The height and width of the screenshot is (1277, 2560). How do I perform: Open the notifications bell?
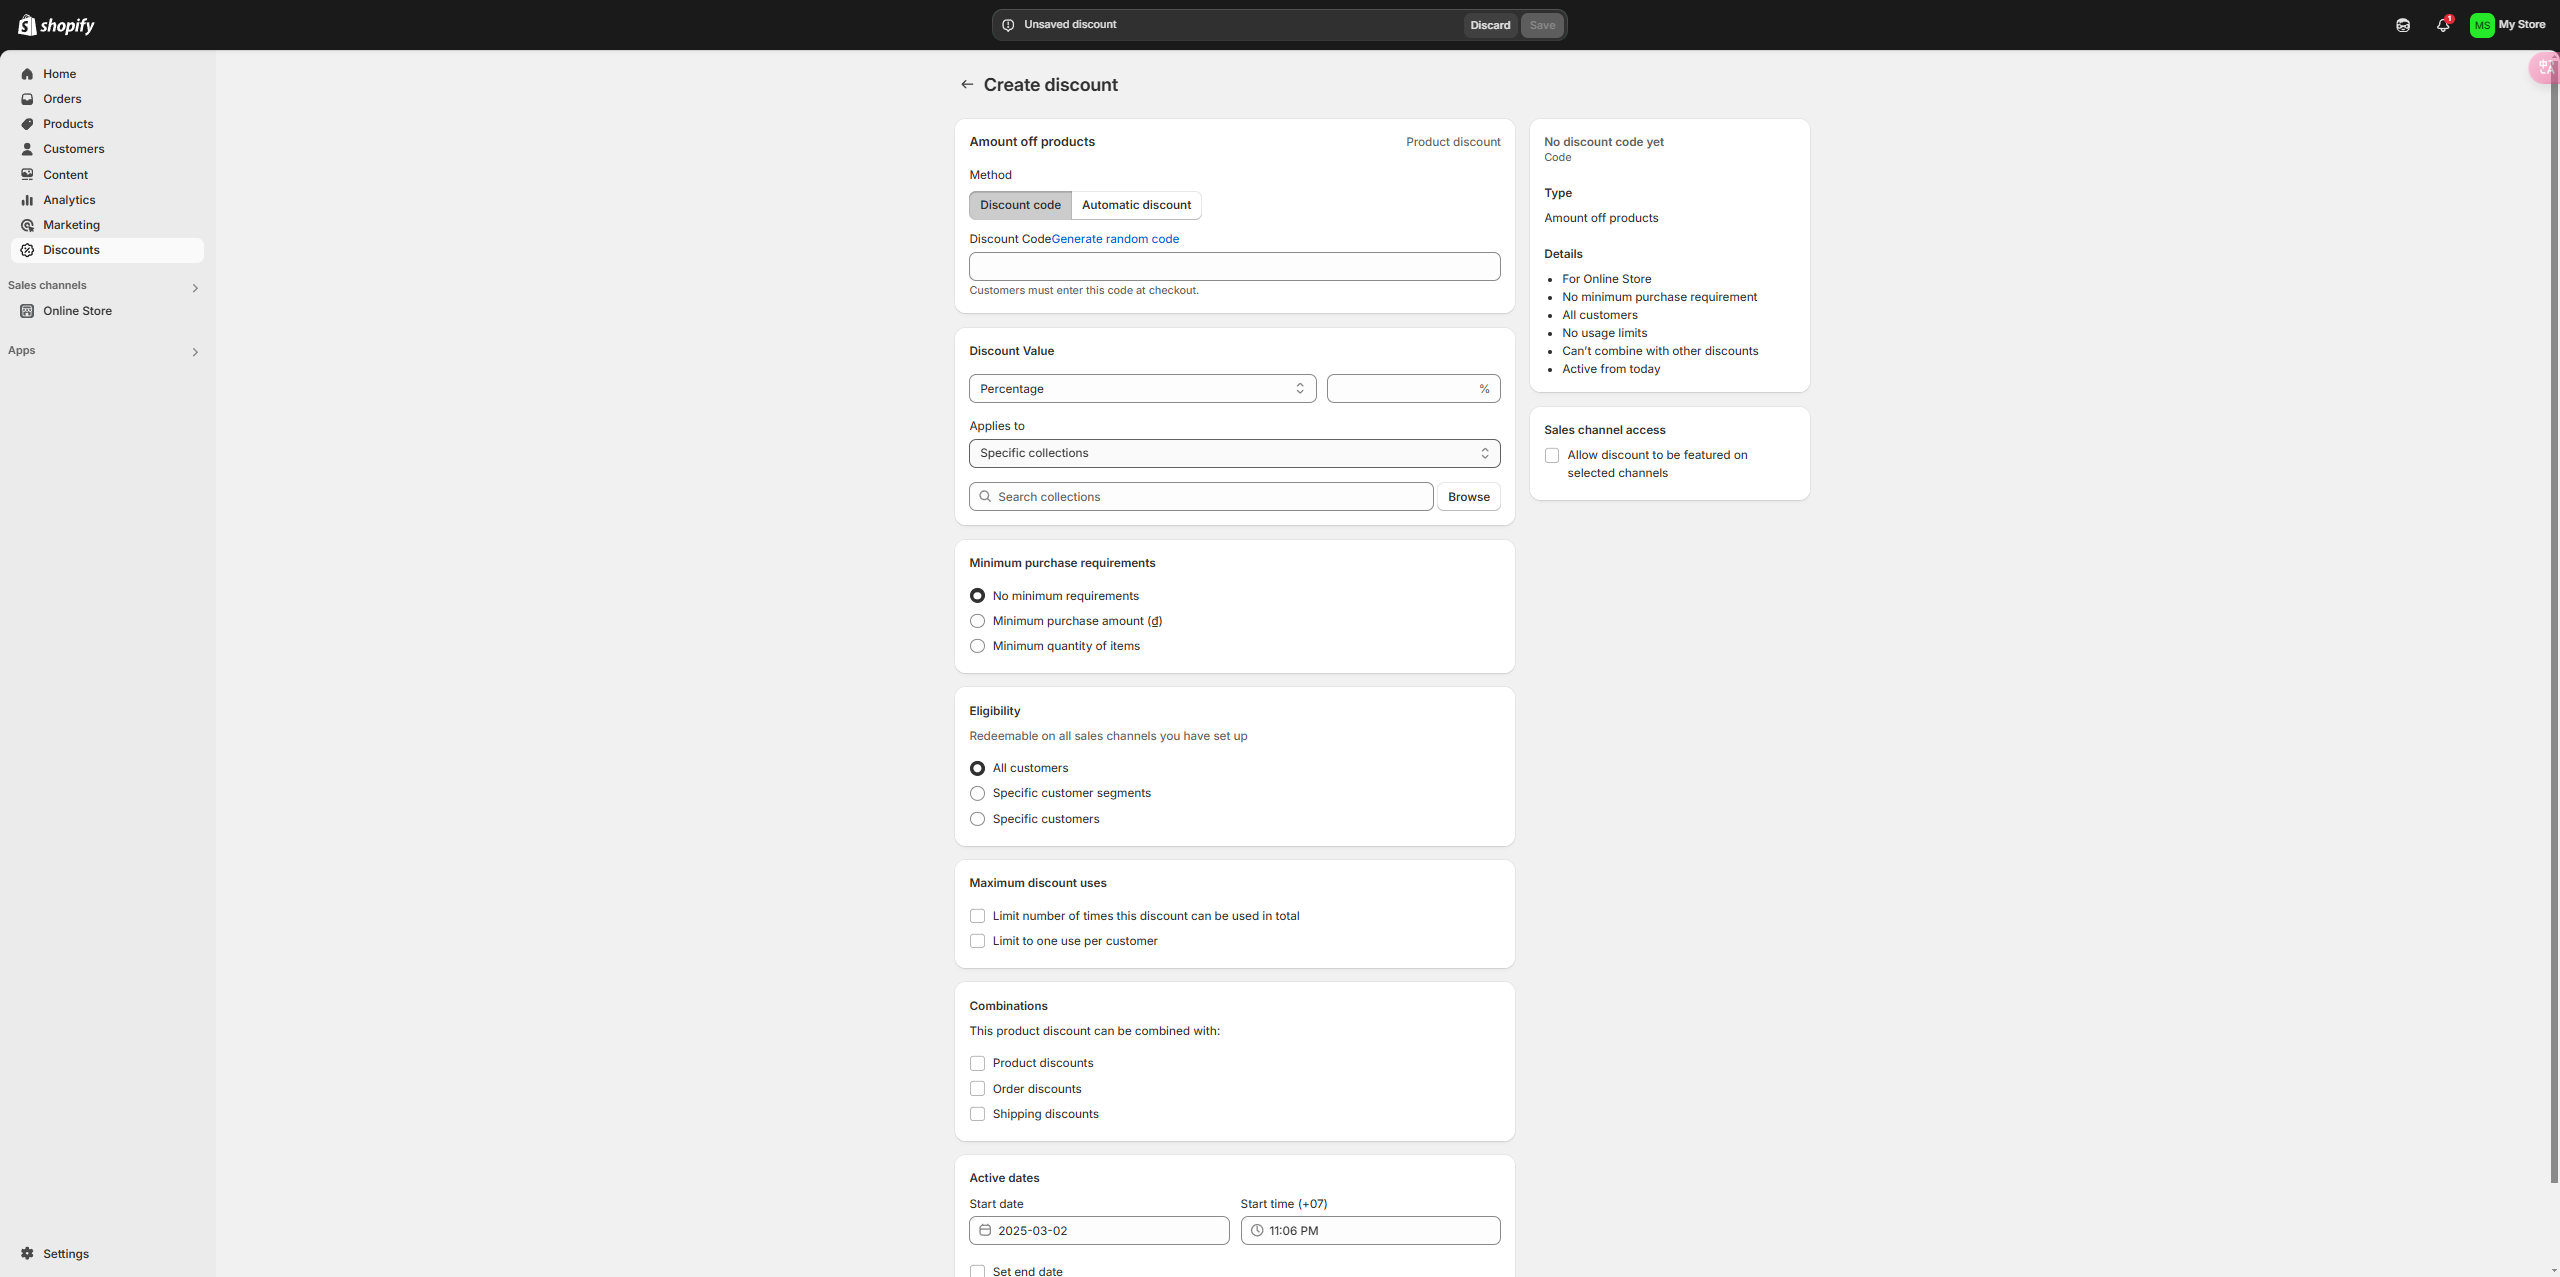(x=2443, y=25)
